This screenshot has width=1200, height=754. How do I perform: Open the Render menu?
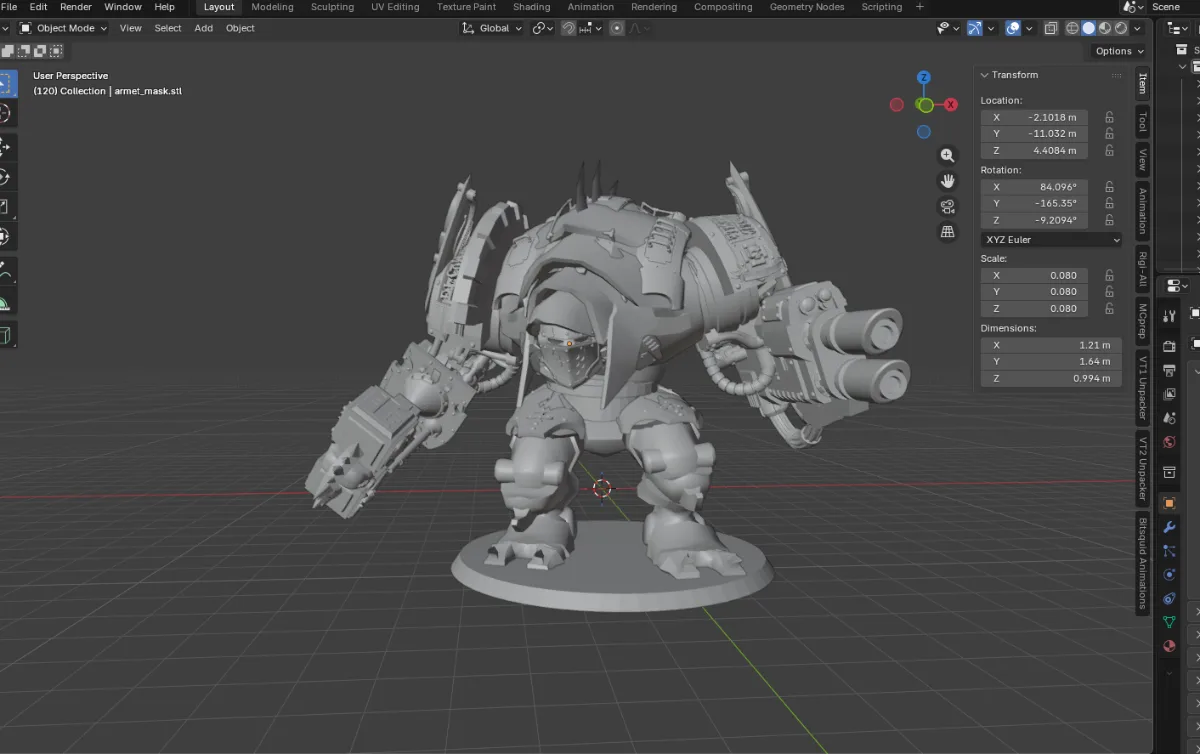[x=76, y=7]
